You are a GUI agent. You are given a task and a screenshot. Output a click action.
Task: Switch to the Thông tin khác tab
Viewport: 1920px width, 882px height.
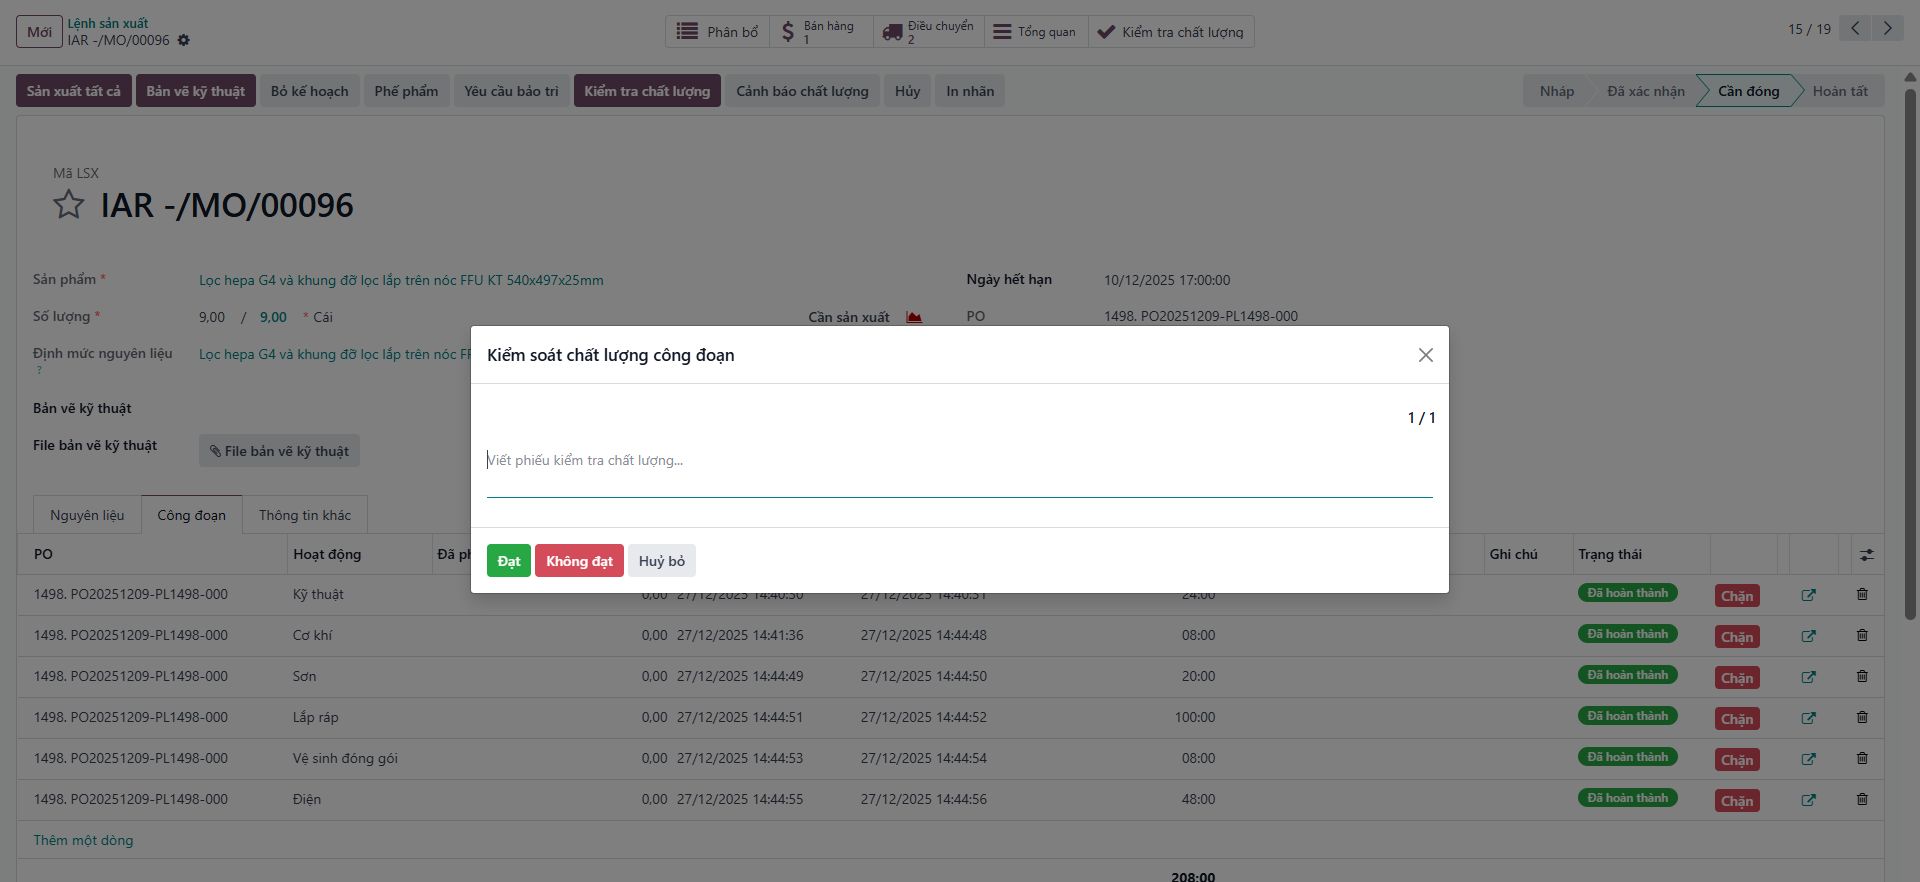click(305, 515)
